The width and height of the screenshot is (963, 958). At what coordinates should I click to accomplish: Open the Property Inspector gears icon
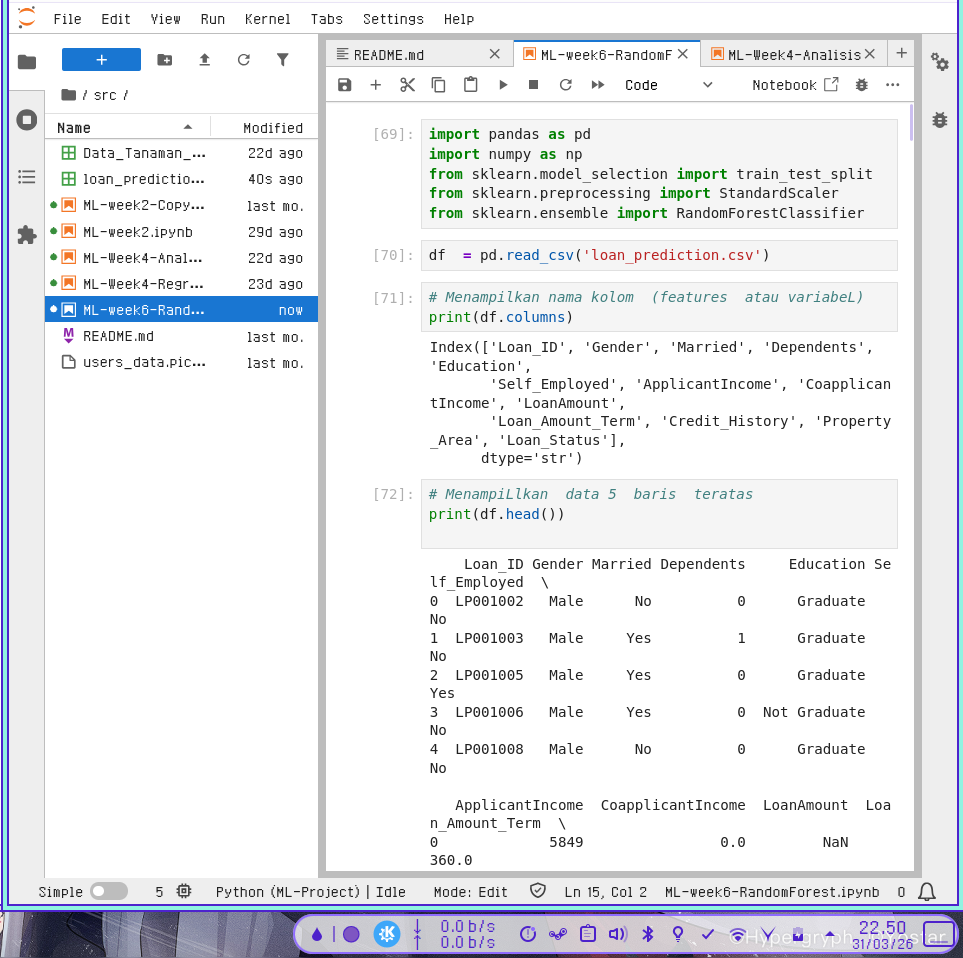(x=939, y=62)
